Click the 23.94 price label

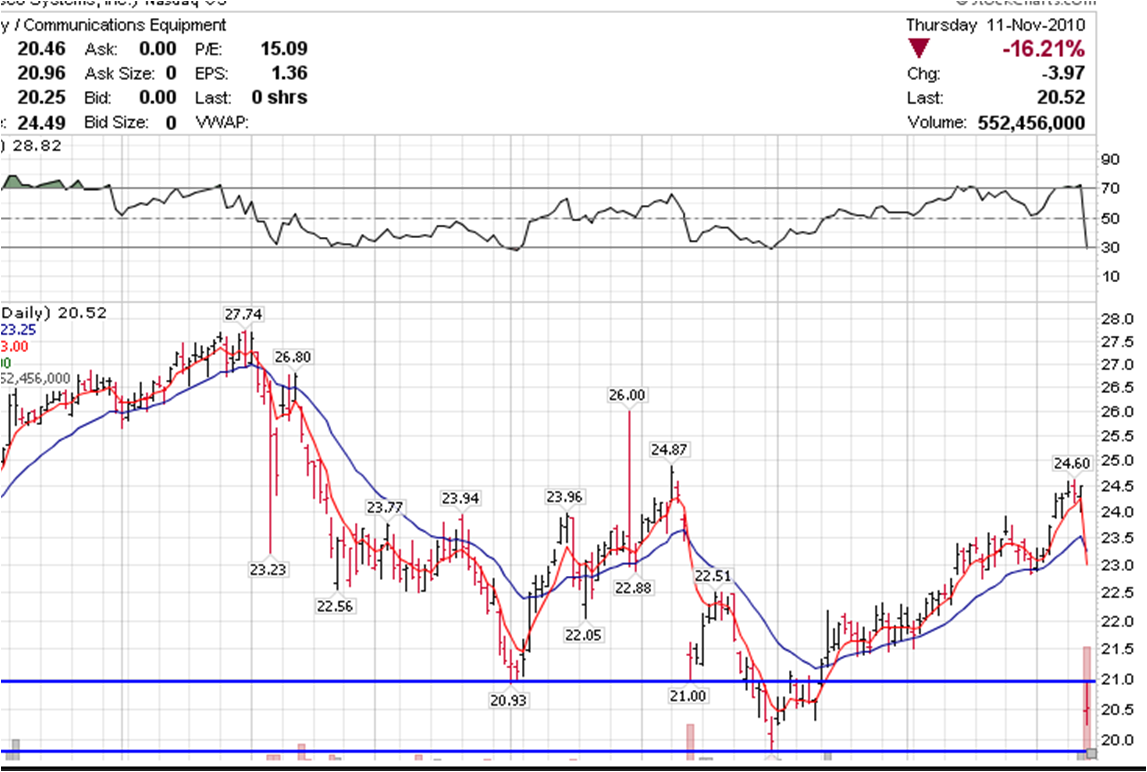[x=460, y=498]
